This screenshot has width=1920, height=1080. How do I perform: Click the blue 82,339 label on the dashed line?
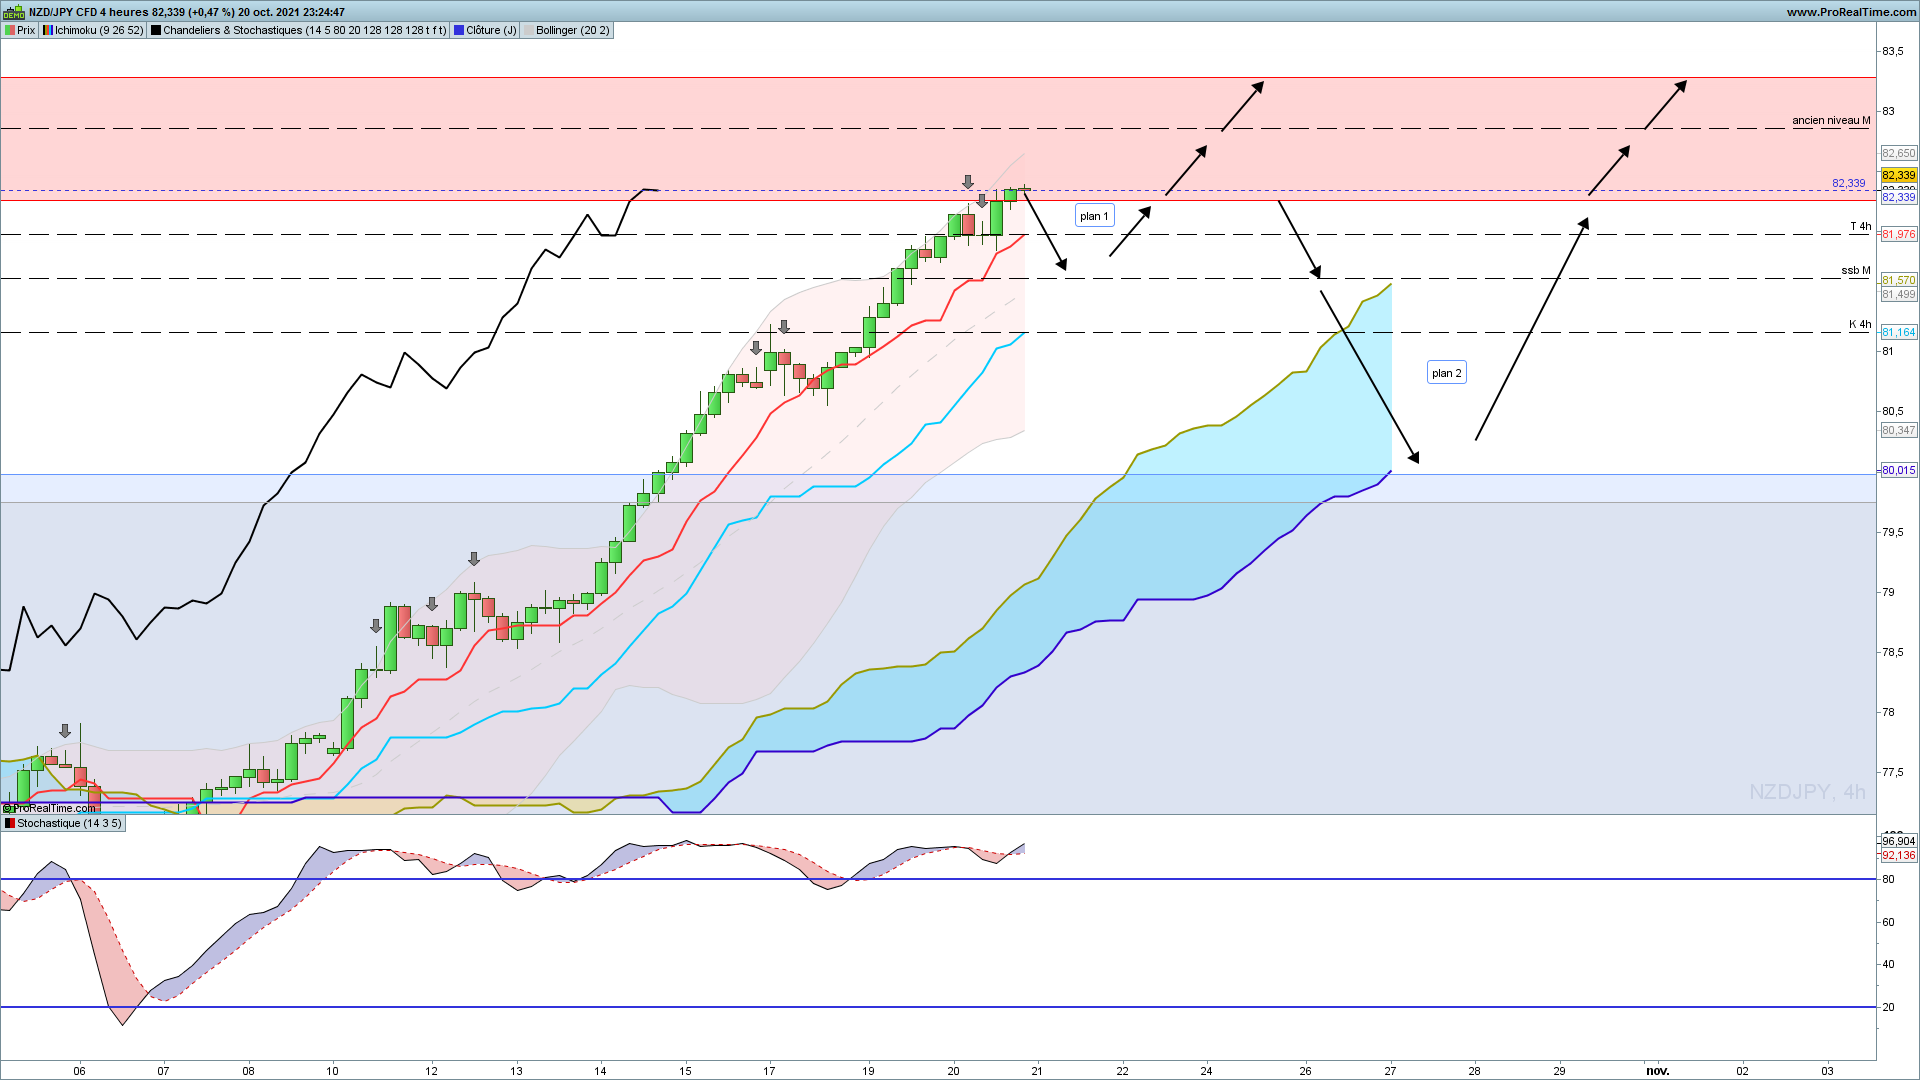[x=1848, y=183]
